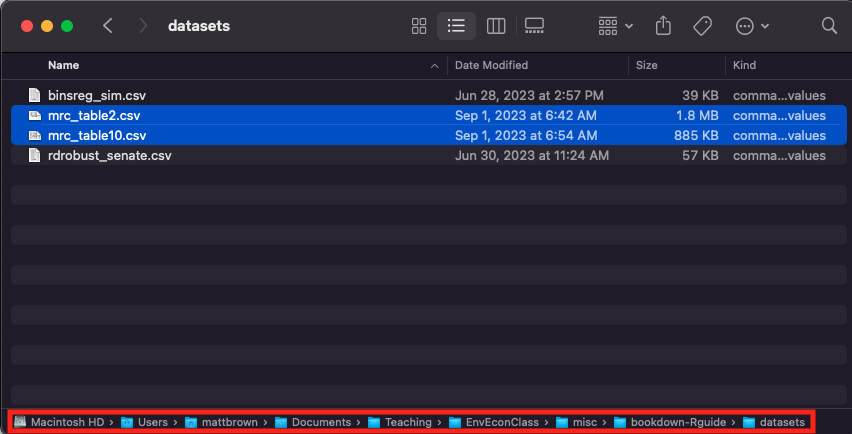The width and height of the screenshot is (852, 434).
Task: Click the datasets window title
Action: pyautogui.click(x=199, y=26)
